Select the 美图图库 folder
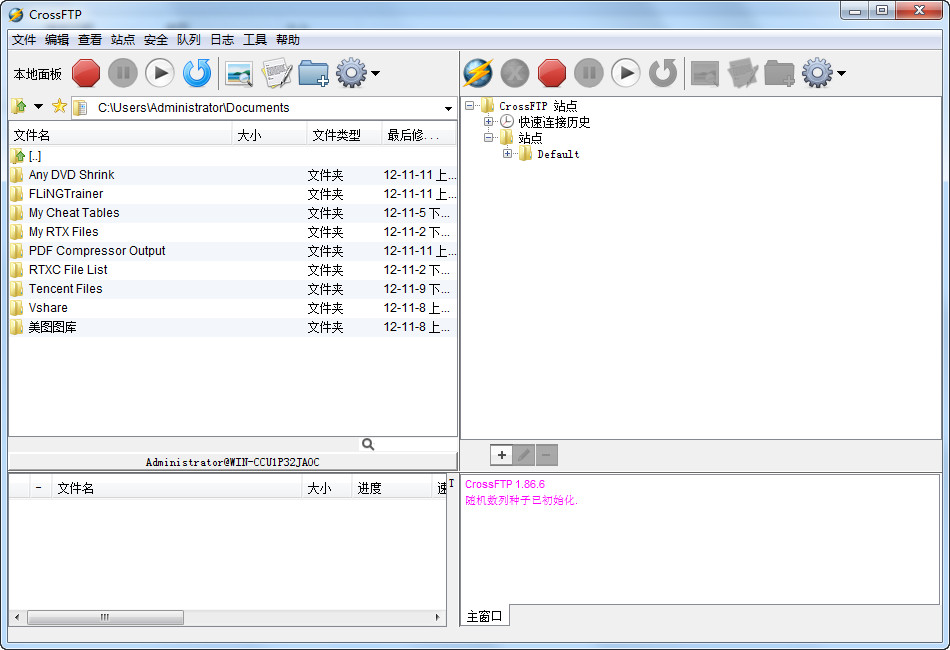The image size is (950, 650). click(x=233, y=327)
